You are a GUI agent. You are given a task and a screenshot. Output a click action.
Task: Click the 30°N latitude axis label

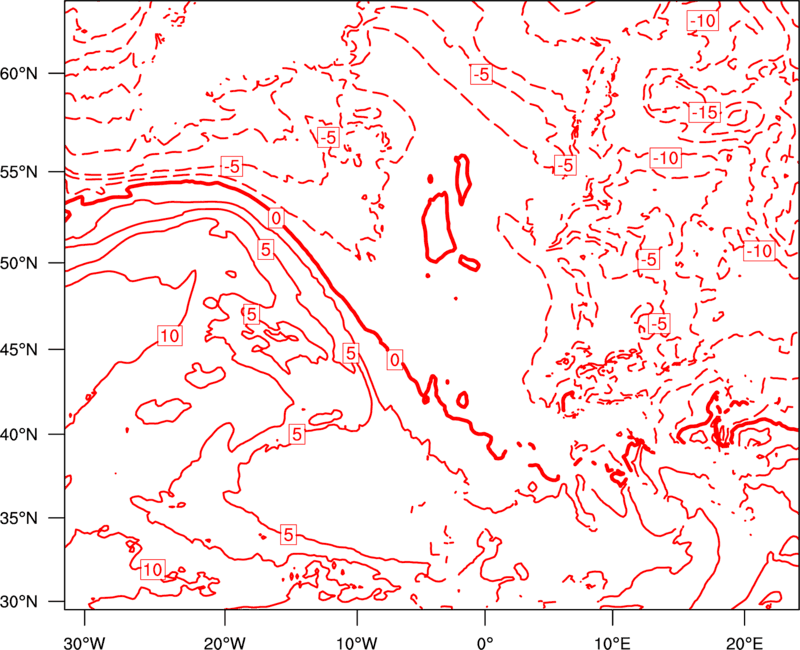pyautogui.click(x=19, y=602)
